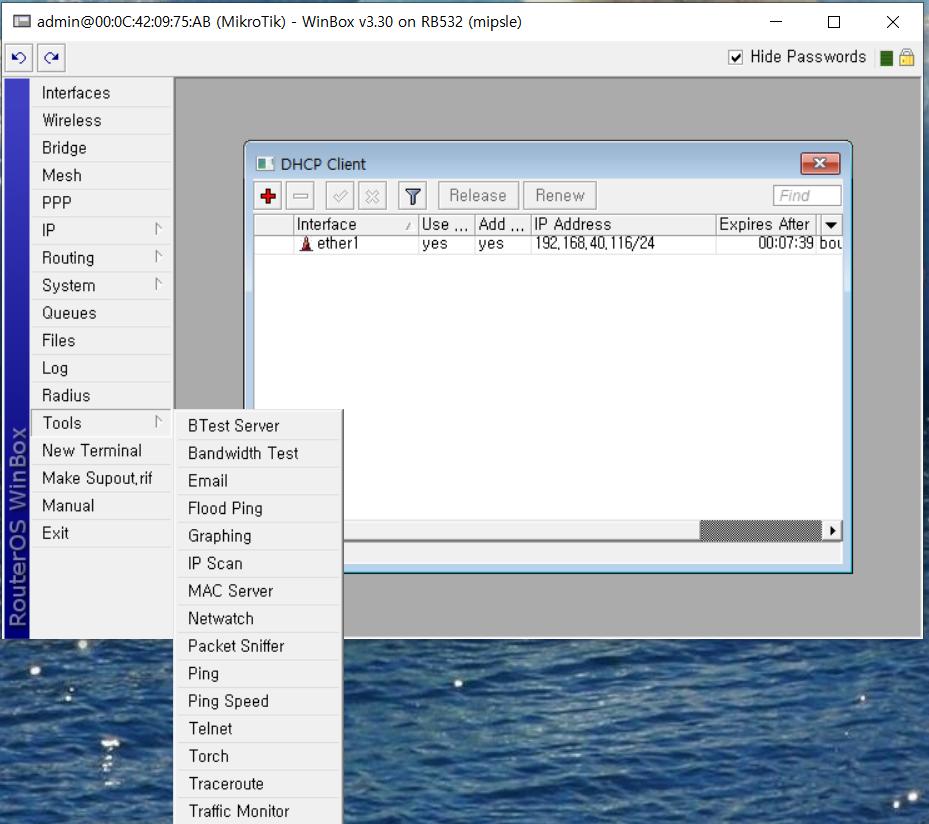Select Telnet in Tools submenu
The width and height of the screenshot is (929, 824).
coord(259,729)
